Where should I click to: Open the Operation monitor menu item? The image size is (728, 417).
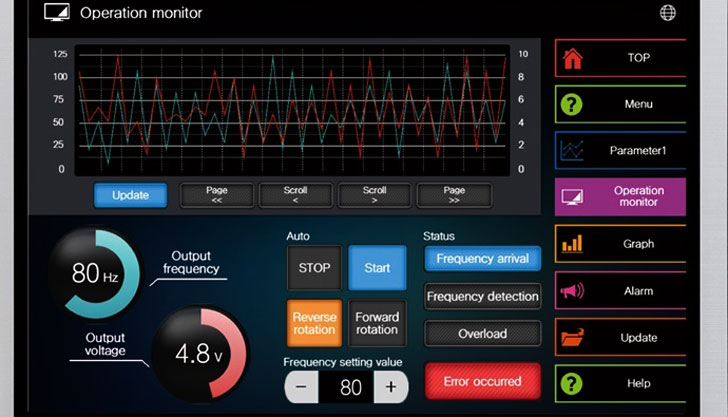(x=620, y=197)
